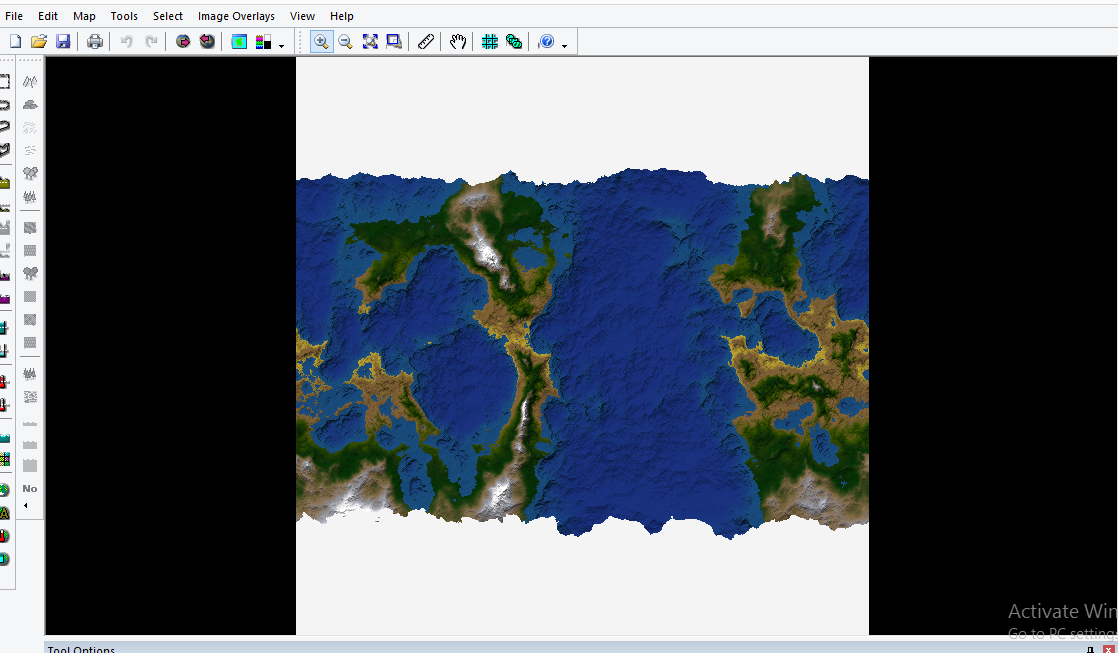Expand the help button dropdown arrow

click(x=565, y=46)
